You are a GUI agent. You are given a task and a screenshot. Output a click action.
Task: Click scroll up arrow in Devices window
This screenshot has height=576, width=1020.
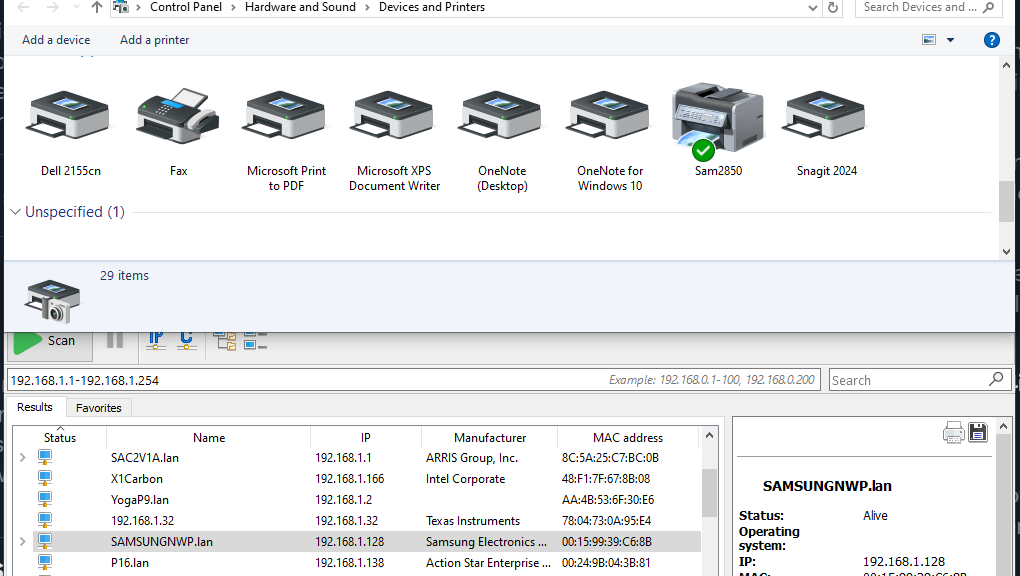1006,65
